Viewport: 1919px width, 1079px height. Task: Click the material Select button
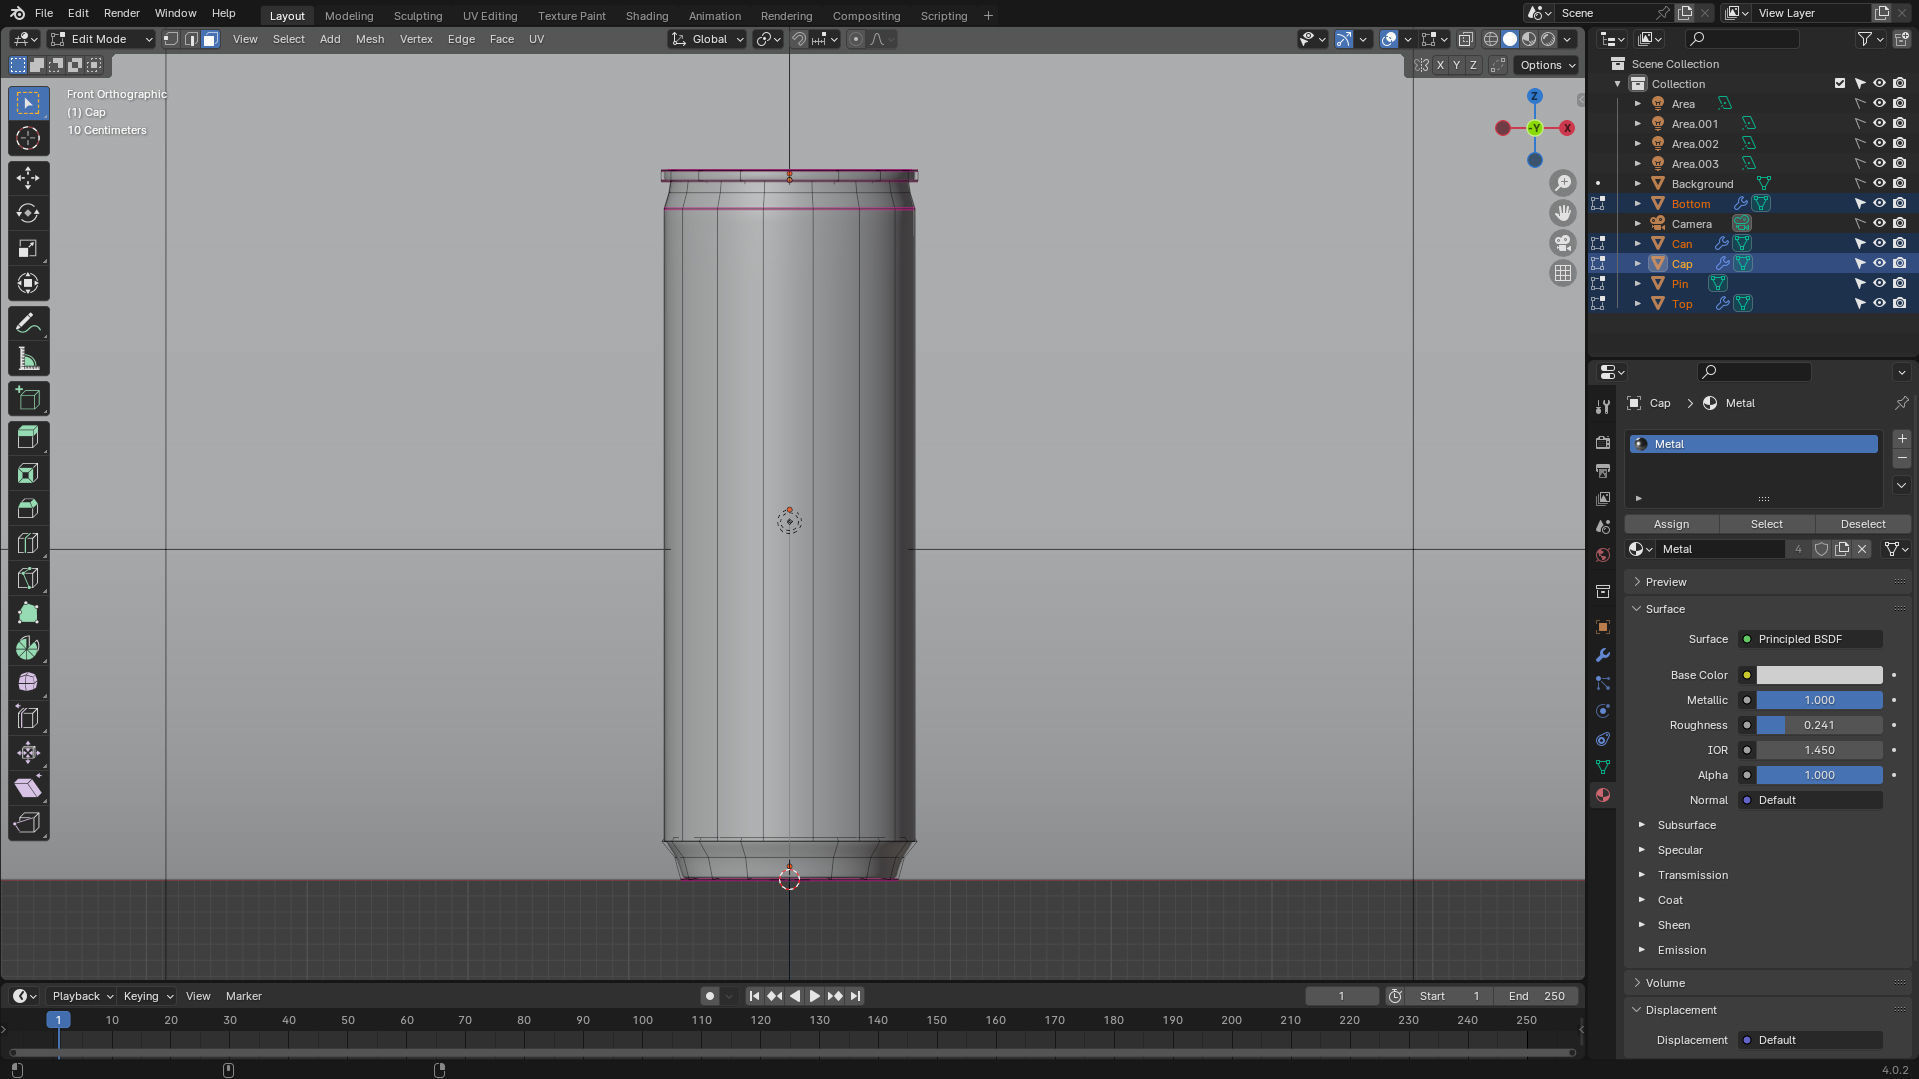(x=1766, y=524)
